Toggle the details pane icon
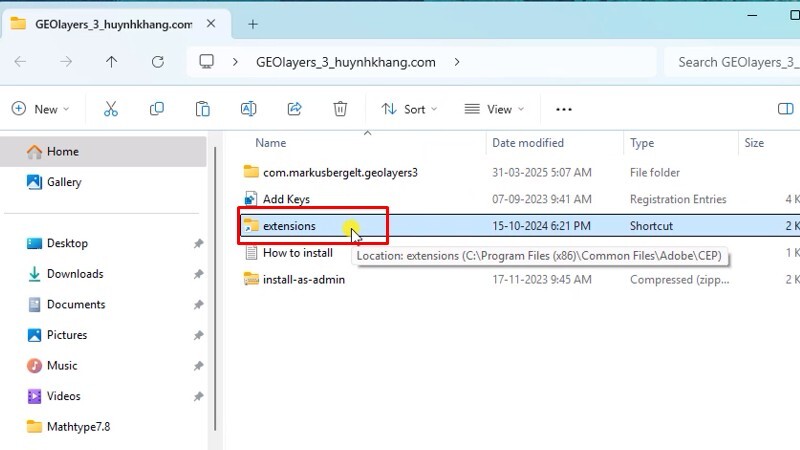This screenshot has width=800, height=450. [x=785, y=109]
